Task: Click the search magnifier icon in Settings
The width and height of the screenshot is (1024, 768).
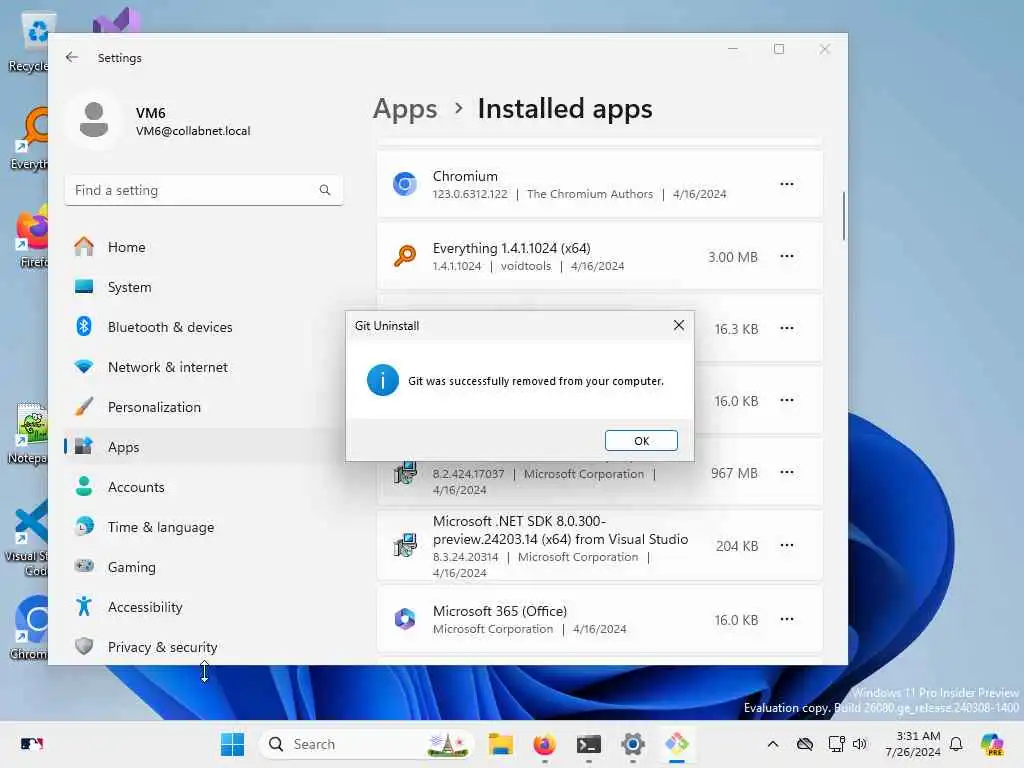Action: [x=325, y=190]
